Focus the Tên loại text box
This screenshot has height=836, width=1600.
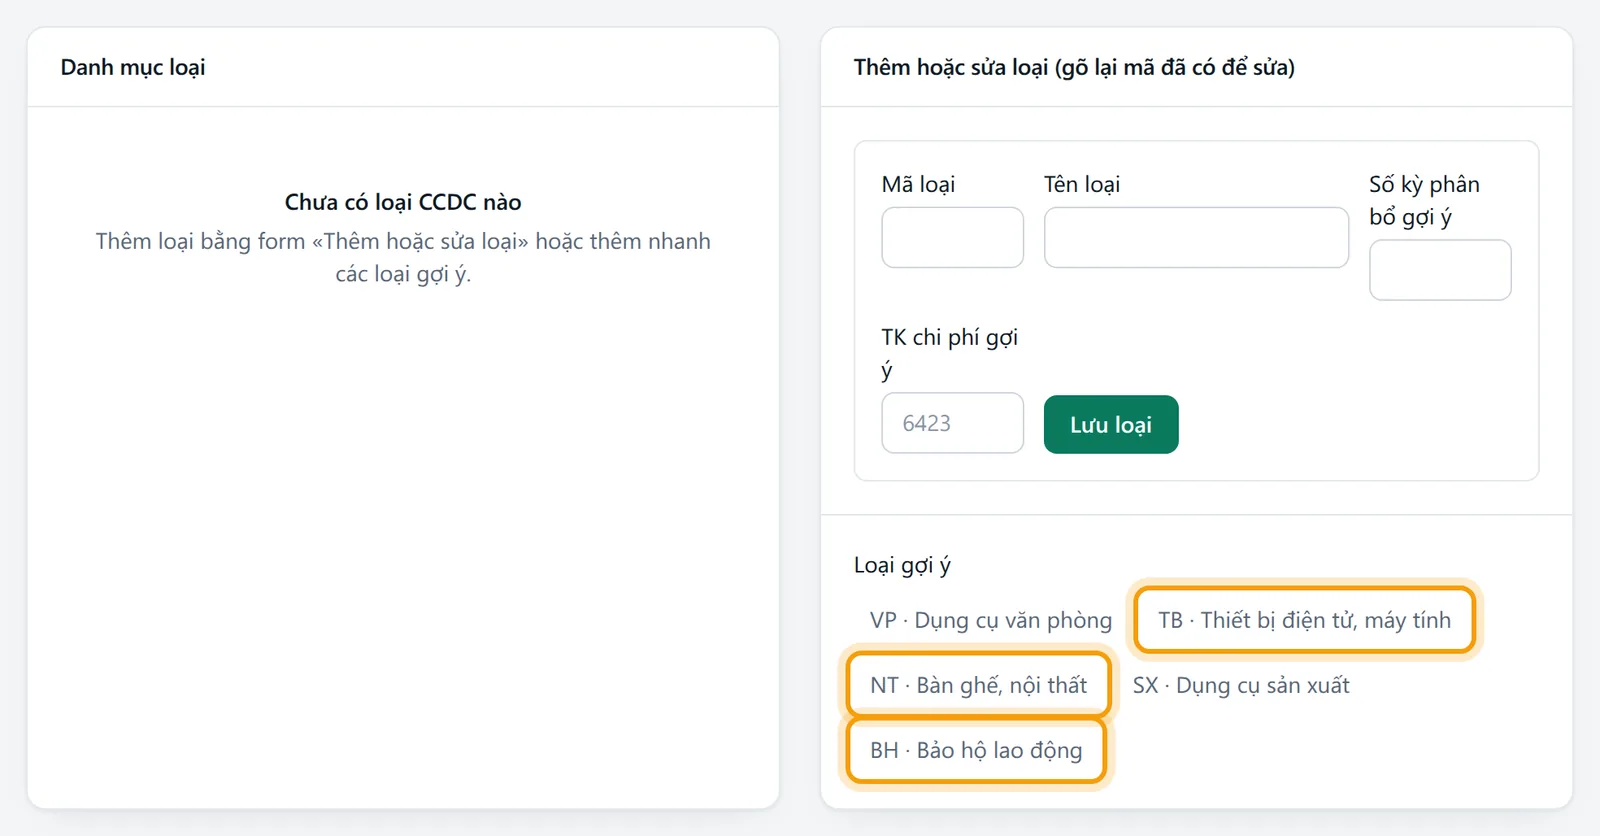pyautogui.click(x=1196, y=237)
